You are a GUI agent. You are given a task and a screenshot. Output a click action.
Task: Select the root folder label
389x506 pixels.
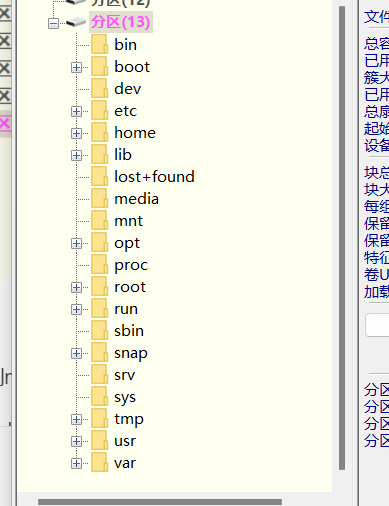130,287
